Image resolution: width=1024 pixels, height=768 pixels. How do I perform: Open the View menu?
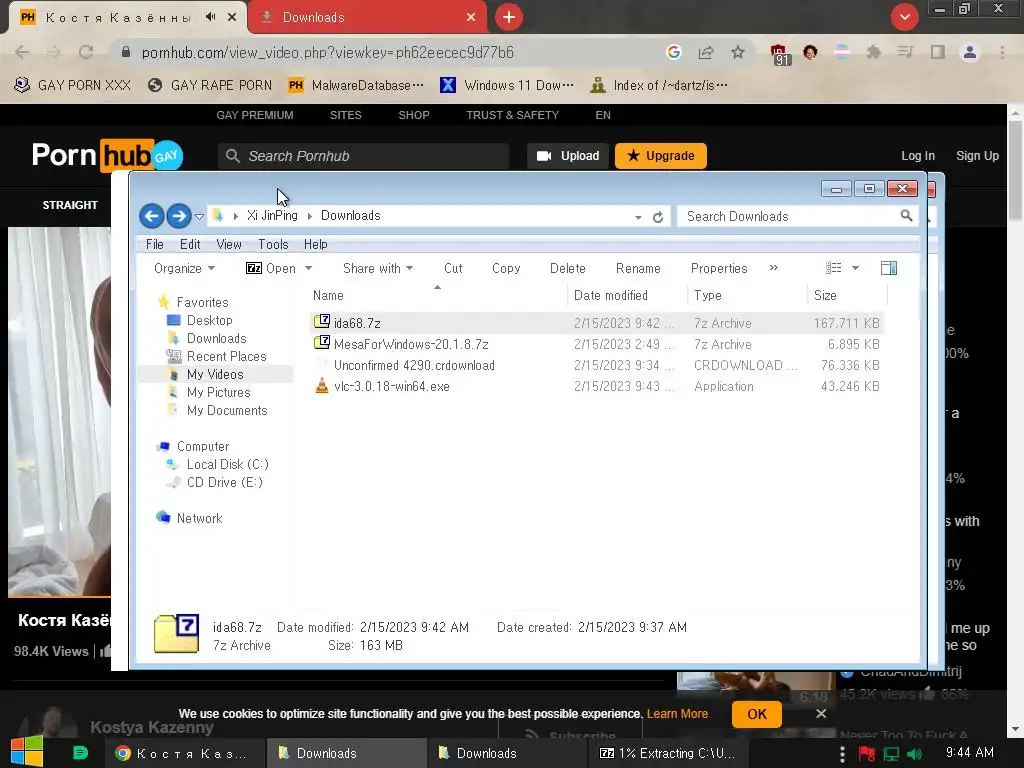pos(229,244)
